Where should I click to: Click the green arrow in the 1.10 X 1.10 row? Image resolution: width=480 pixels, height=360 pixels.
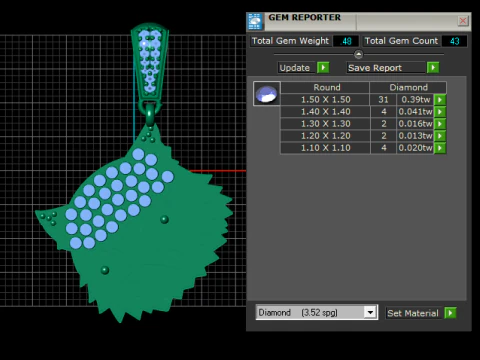point(440,148)
